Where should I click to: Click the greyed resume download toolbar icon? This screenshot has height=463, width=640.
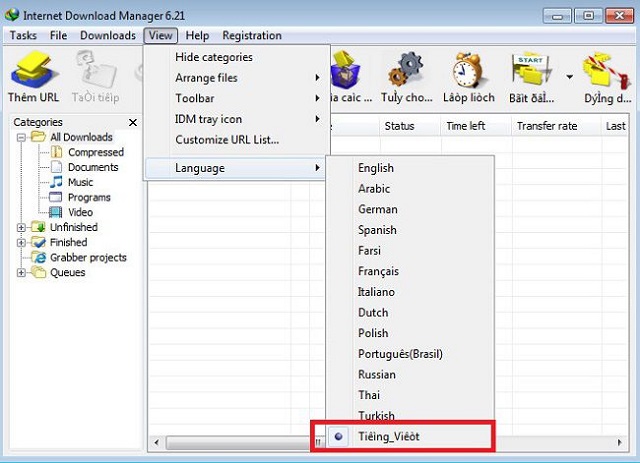point(96,70)
